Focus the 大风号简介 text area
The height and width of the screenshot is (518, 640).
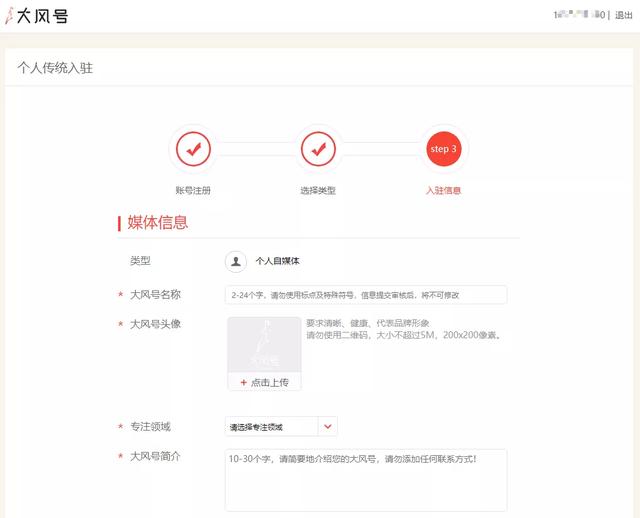pyautogui.click(x=366, y=480)
